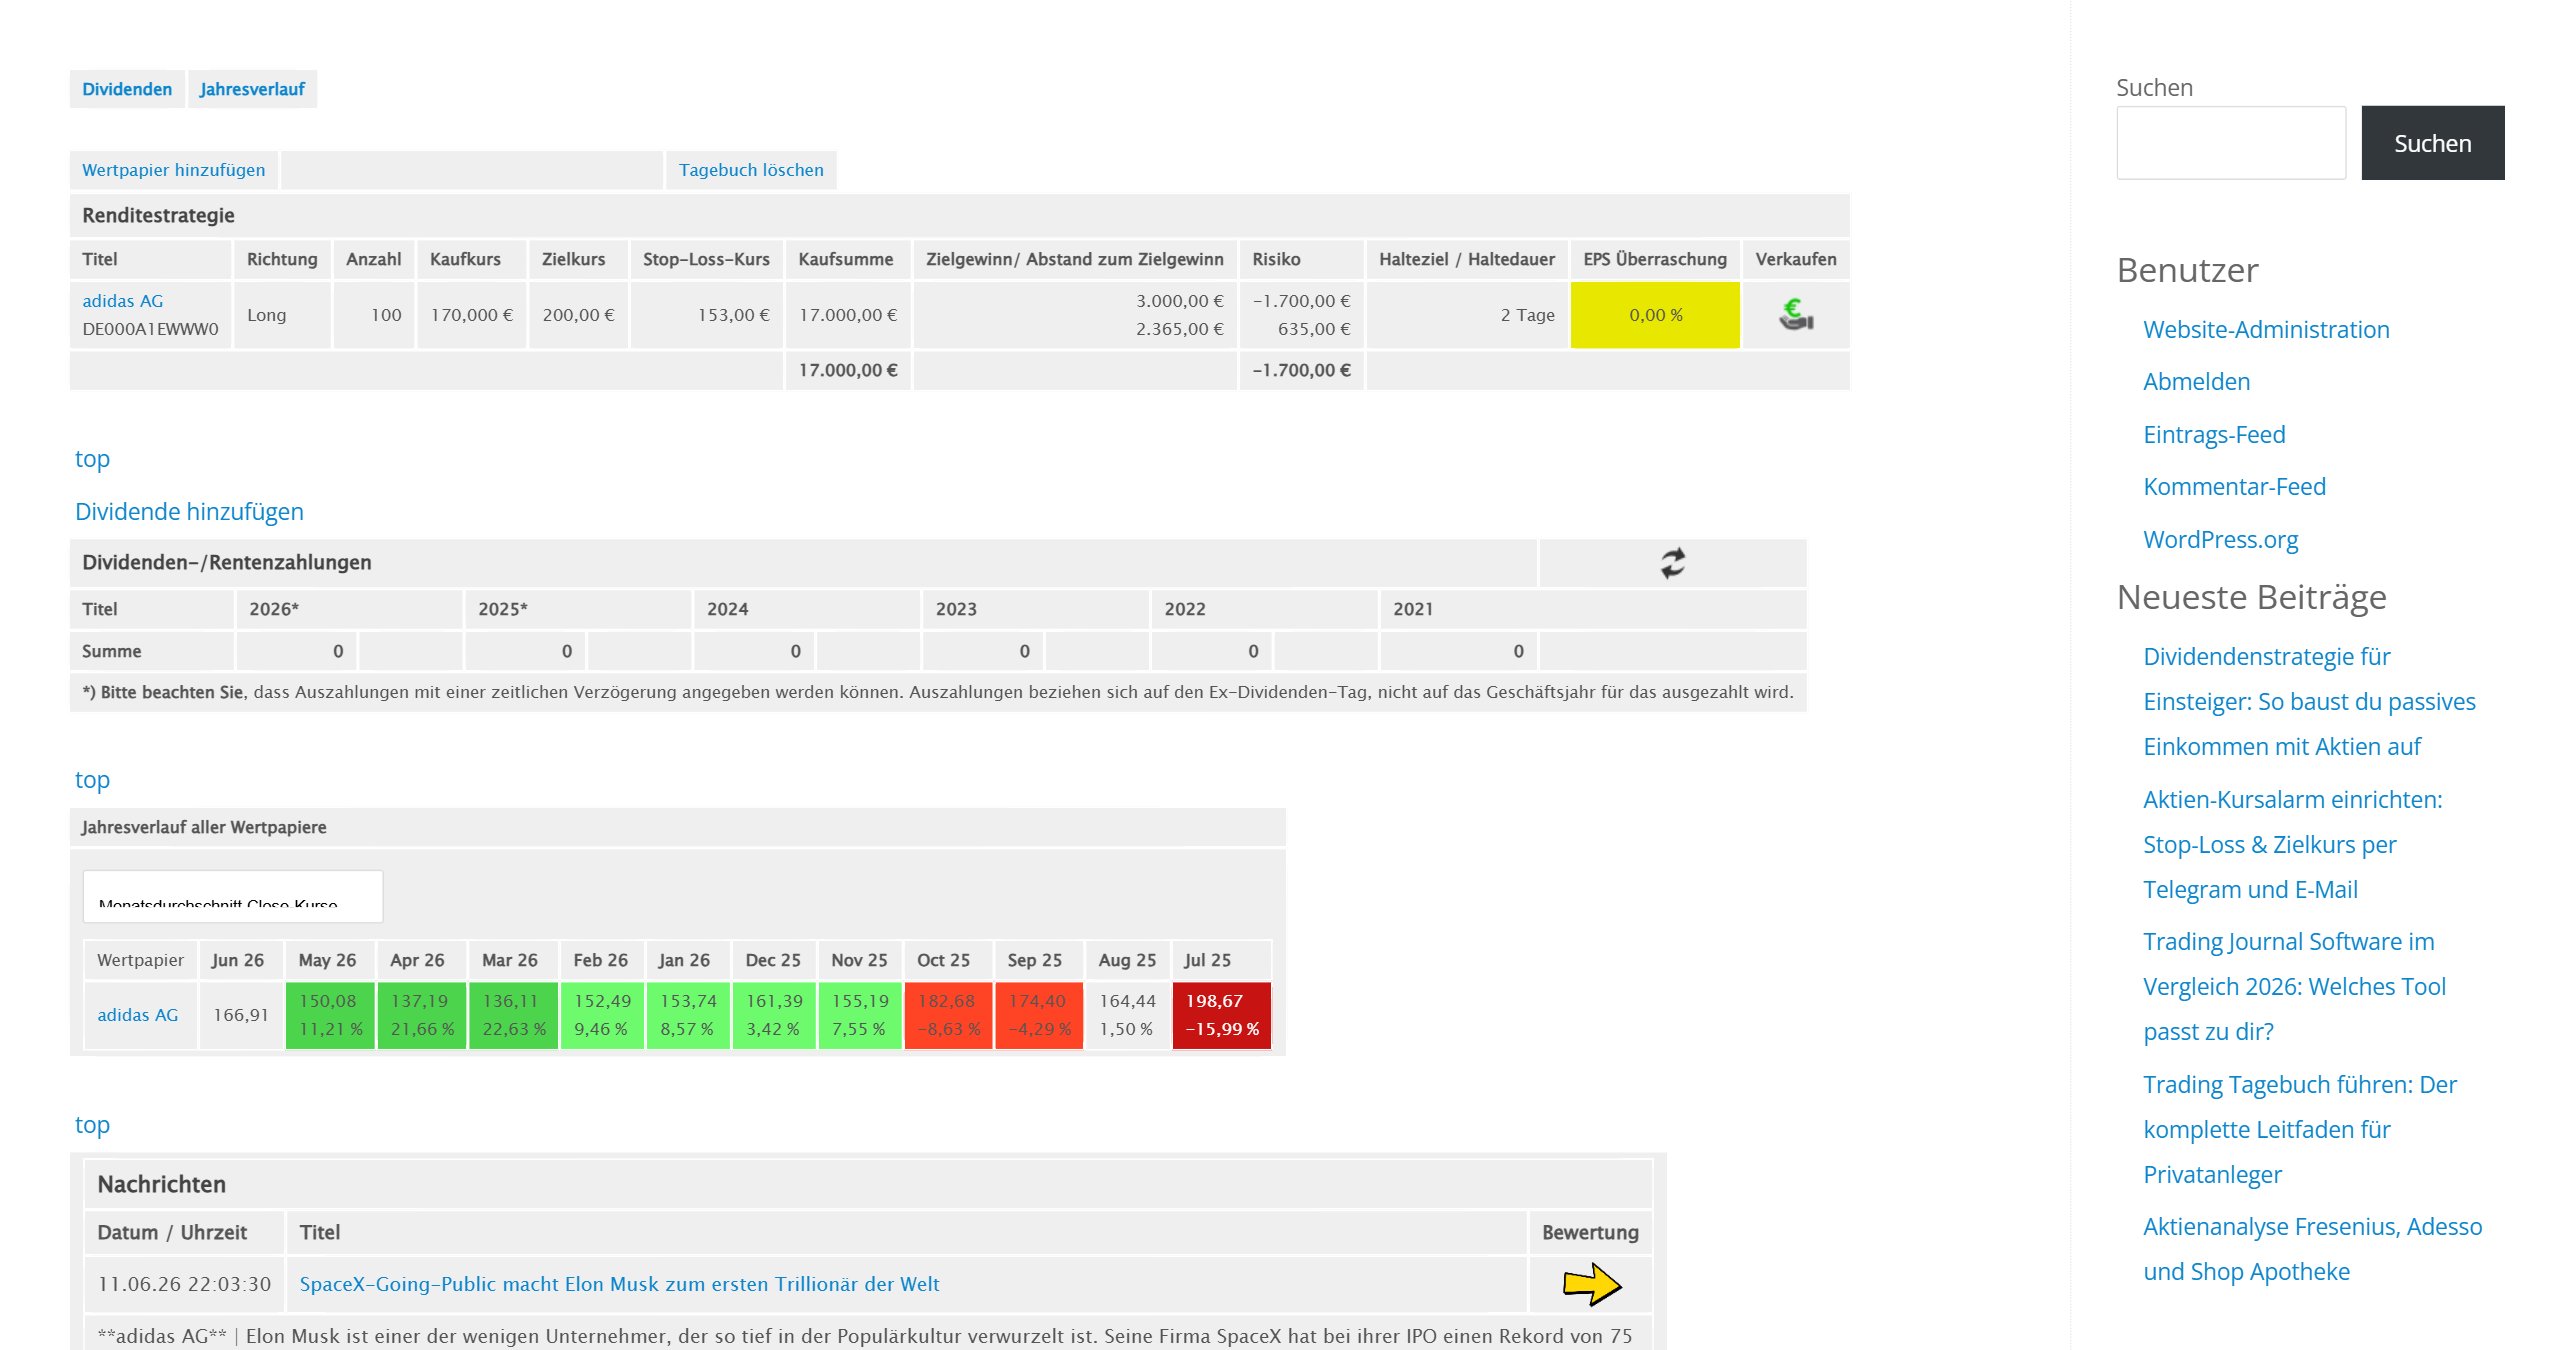Open the SpaceX-Going-Public news article
The image size is (2550, 1350).
(620, 1284)
